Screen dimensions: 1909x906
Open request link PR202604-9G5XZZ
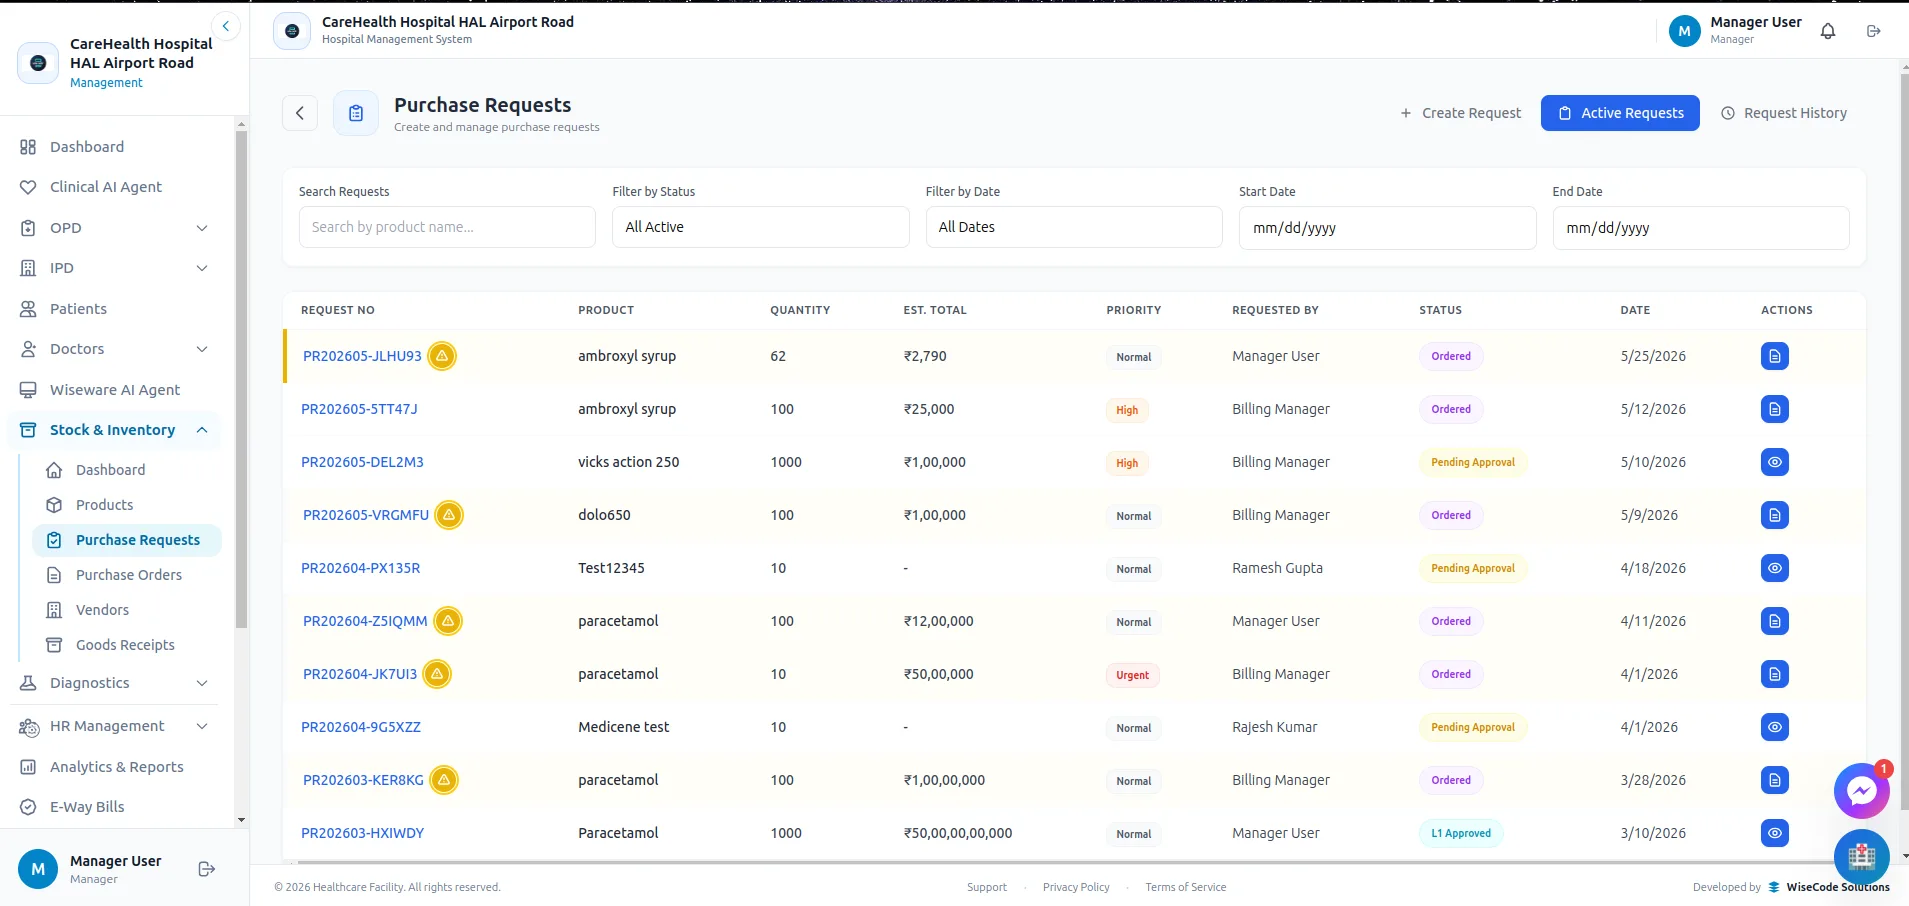[361, 727]
